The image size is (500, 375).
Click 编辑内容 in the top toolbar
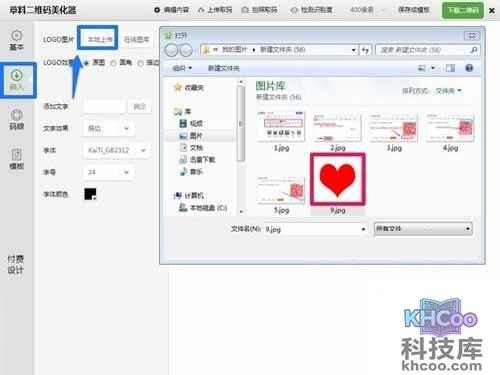(171, 10)
